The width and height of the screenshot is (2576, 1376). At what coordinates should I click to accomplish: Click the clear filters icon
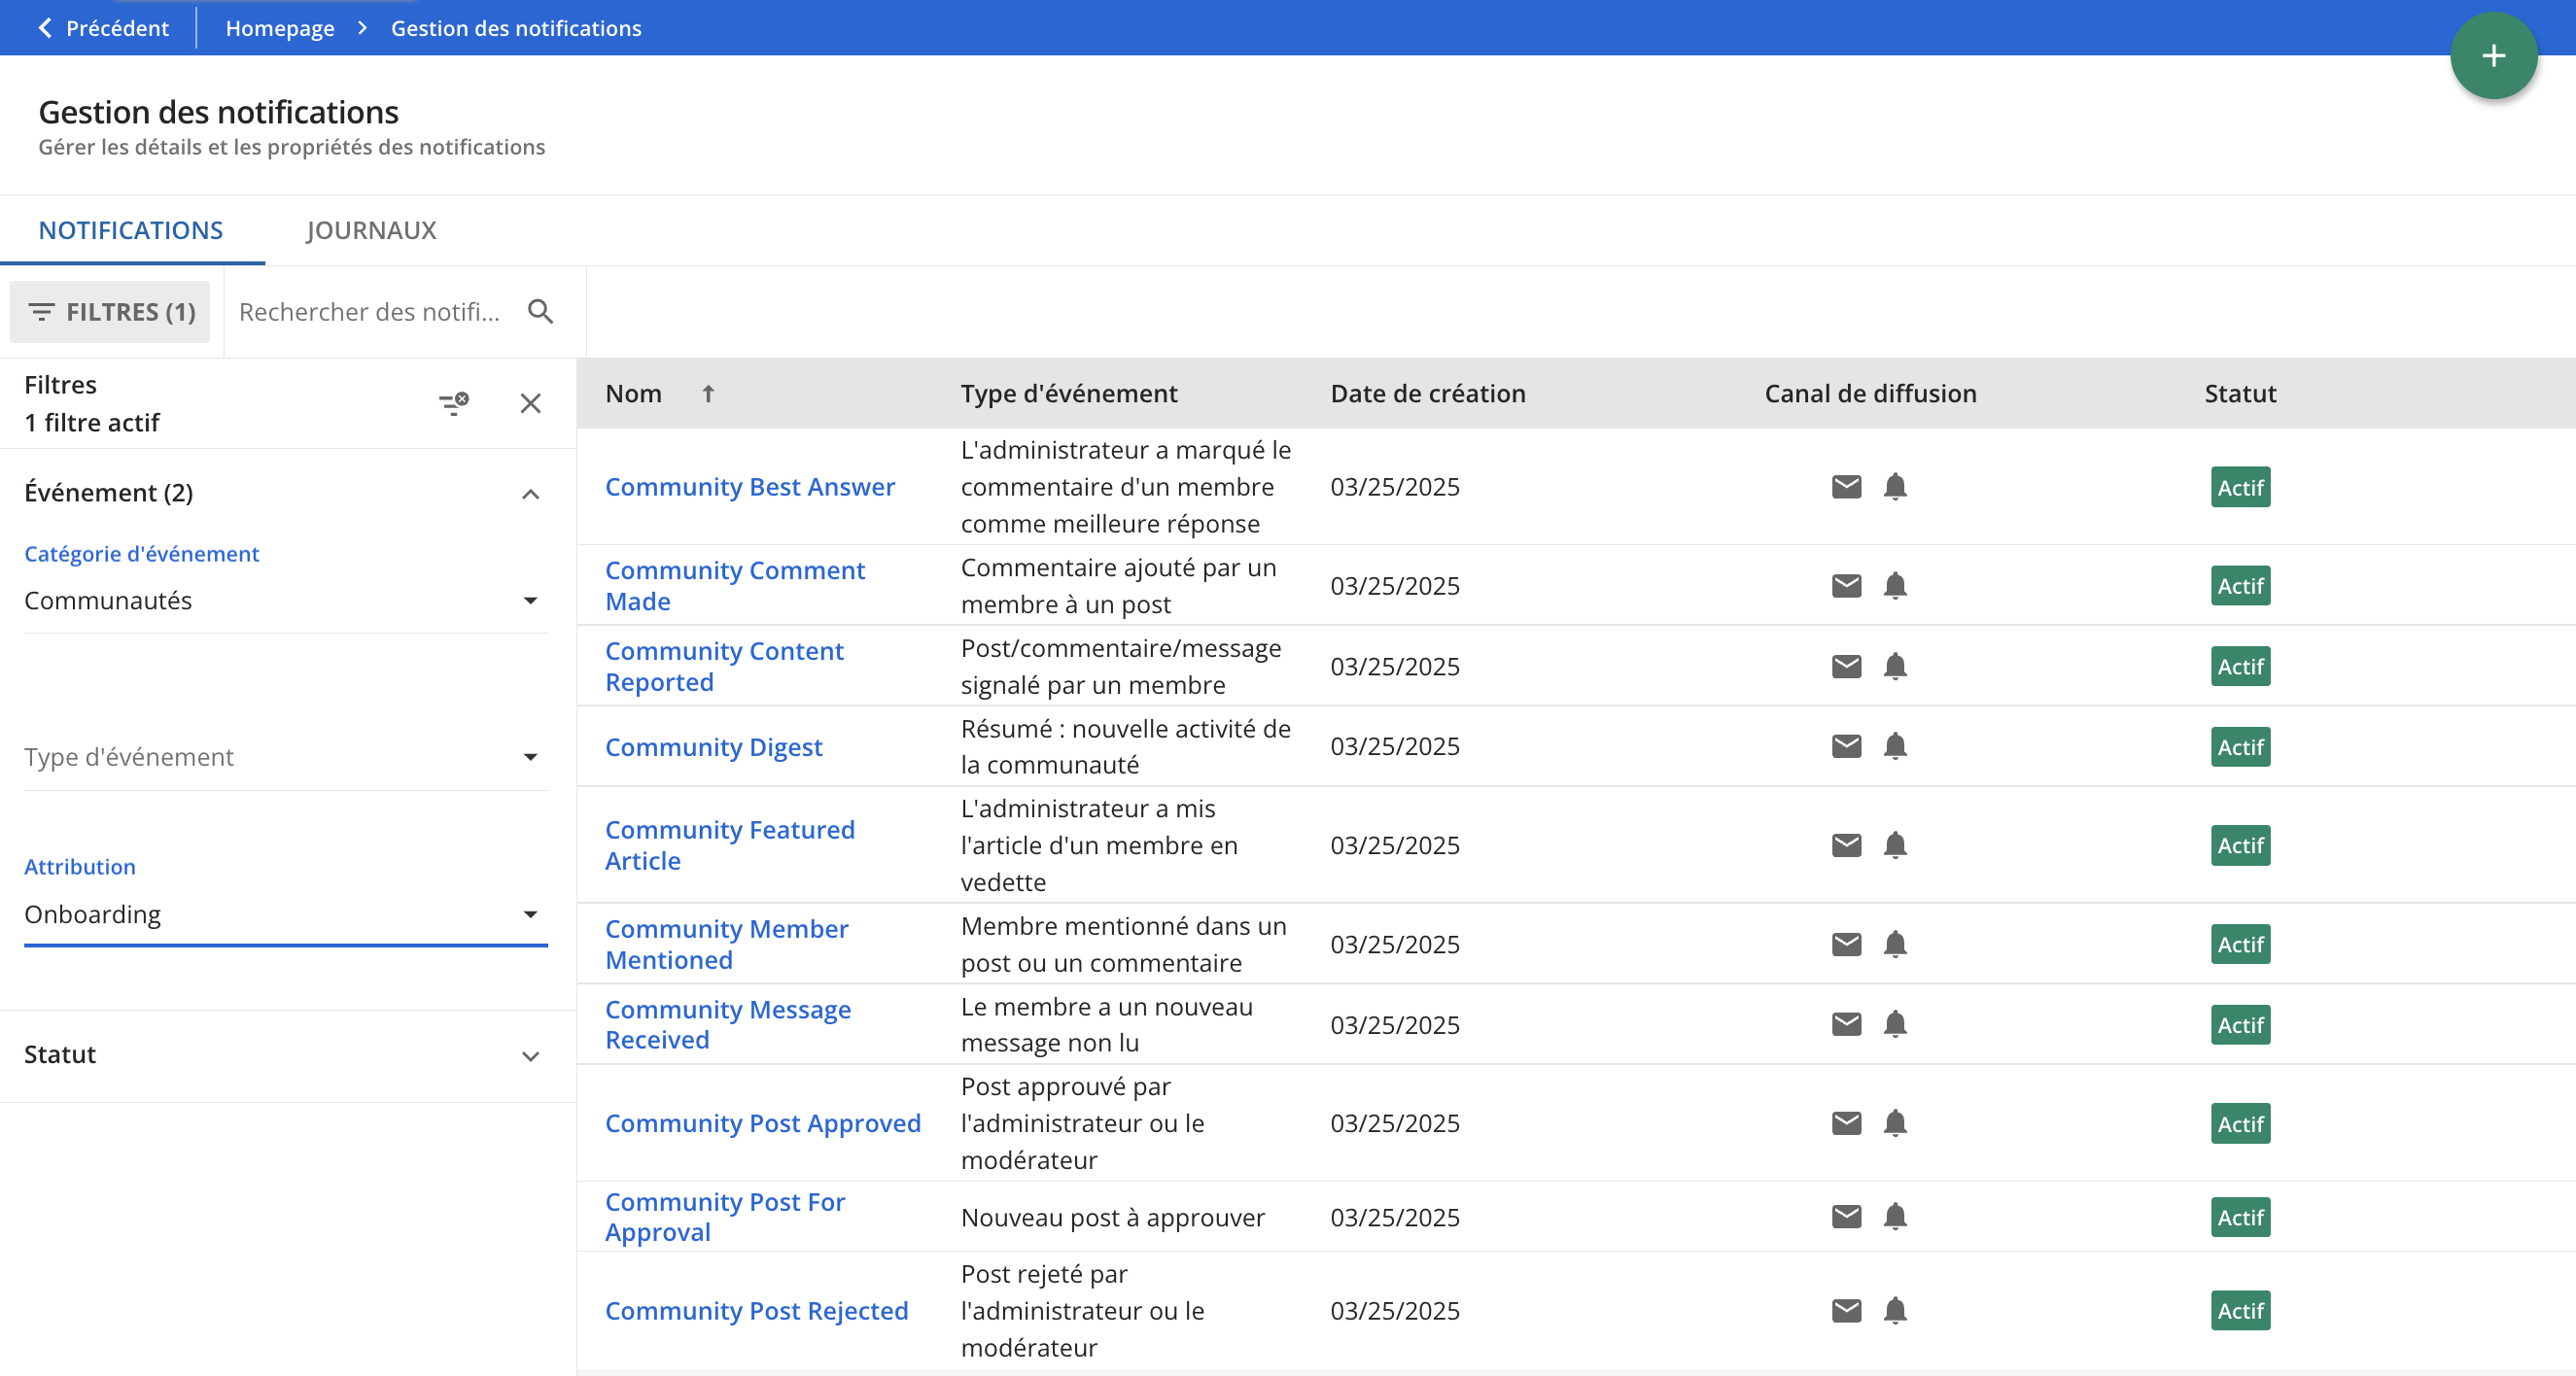click(x=453, y=403)
